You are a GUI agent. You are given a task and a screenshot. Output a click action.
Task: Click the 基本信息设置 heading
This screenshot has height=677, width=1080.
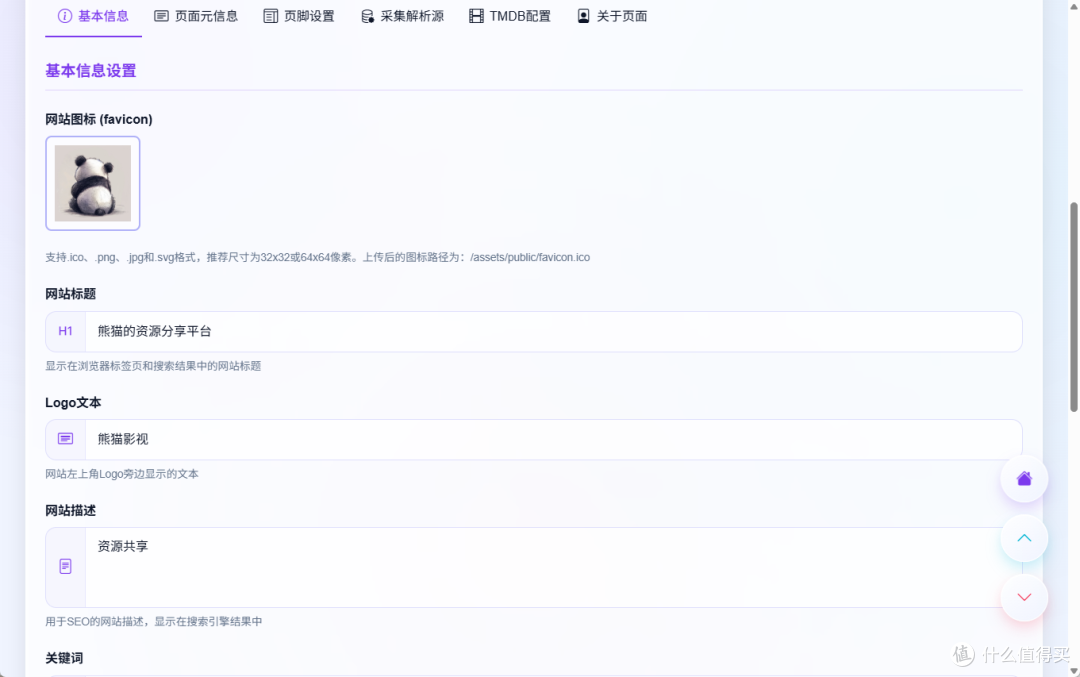click(91, 71)
